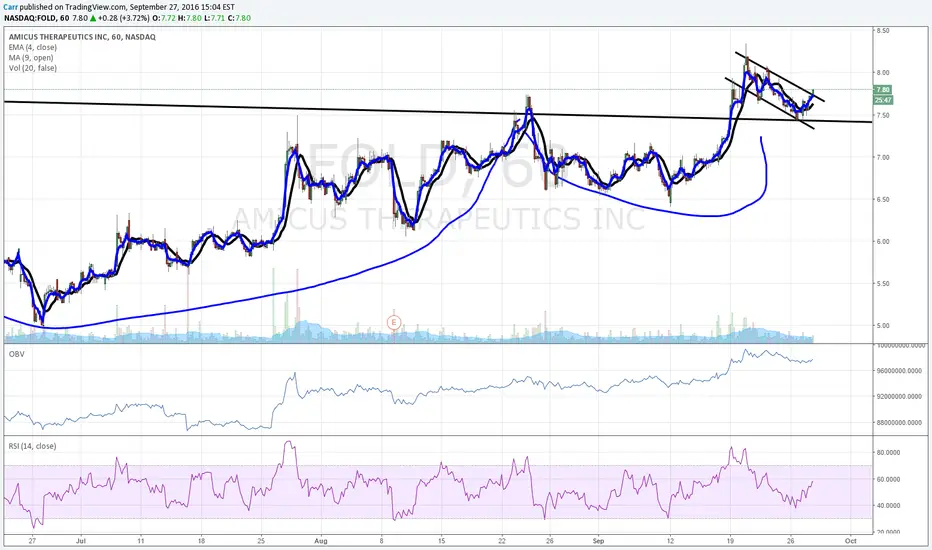Click the 'Aug' date axis label
Screen dimensions: 932x550
pos(321,541)
